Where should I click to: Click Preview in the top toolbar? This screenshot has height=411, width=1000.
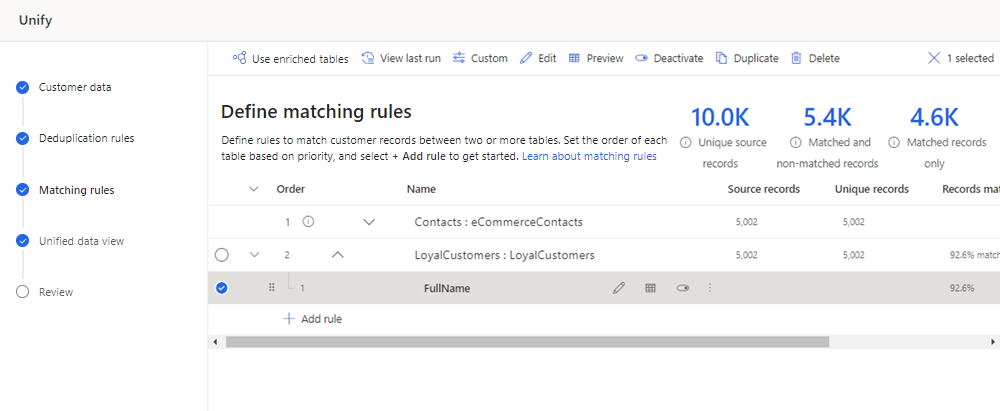(596, 58)
